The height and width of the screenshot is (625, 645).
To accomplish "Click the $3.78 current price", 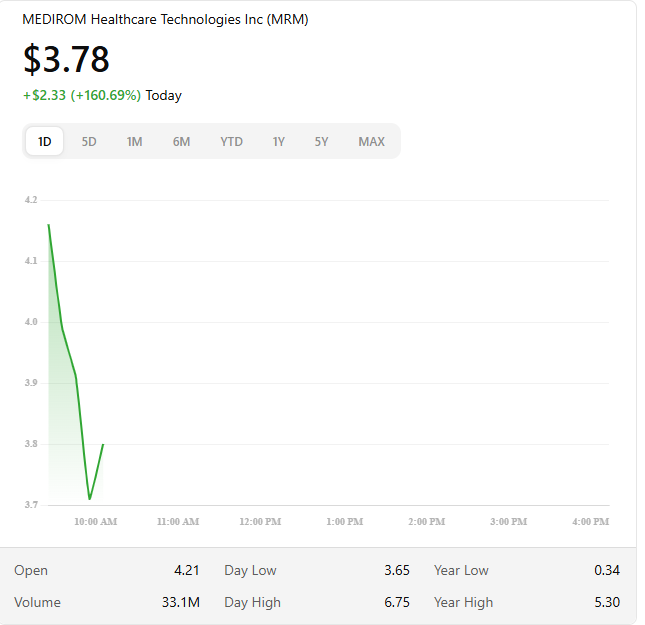I will 66,59.
